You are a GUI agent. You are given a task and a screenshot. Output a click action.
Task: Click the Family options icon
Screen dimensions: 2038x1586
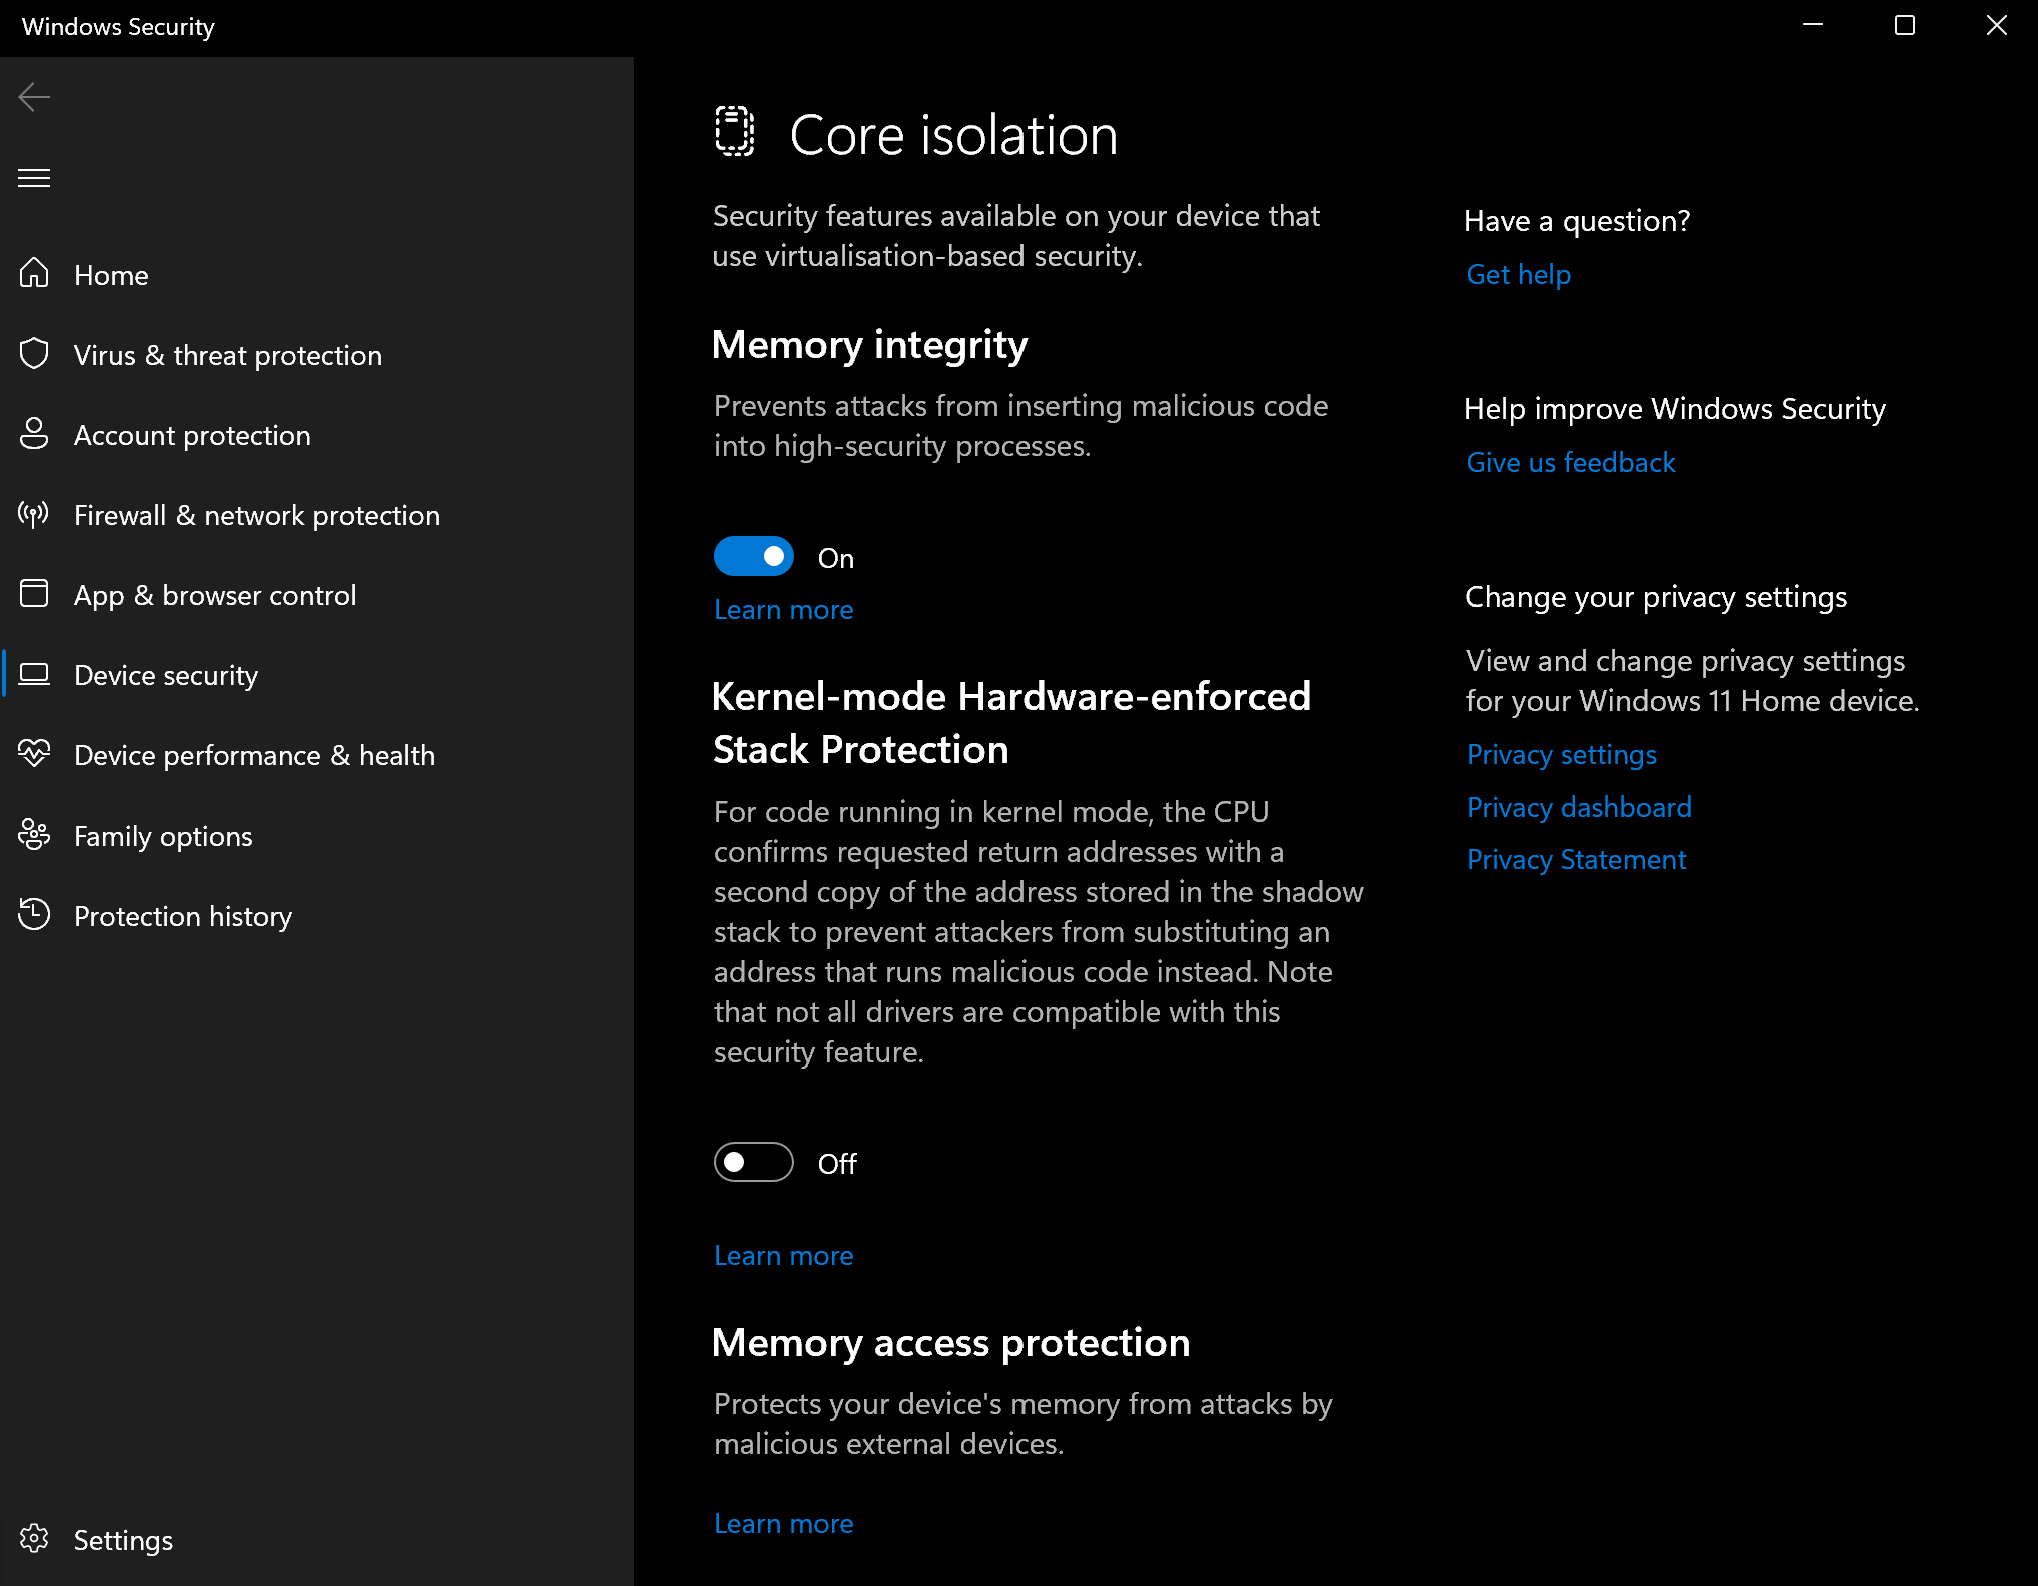(x=36, y=835)
